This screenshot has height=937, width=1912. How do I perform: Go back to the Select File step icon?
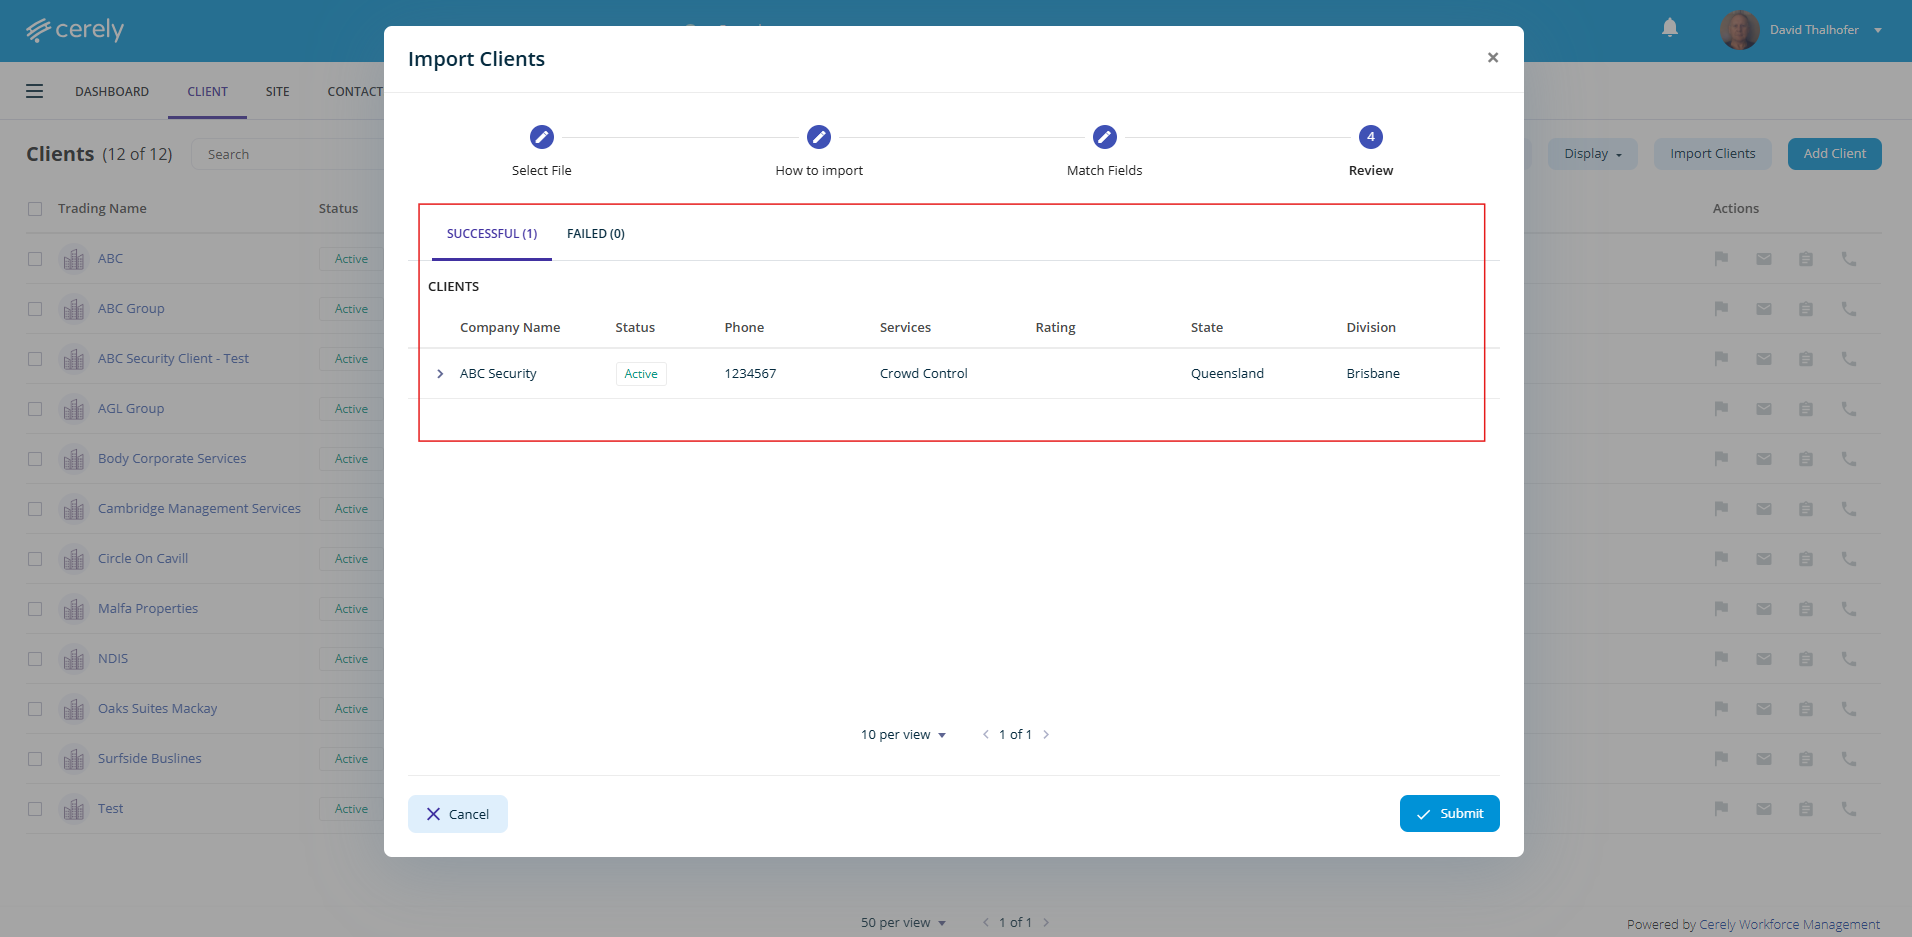pyautogui.click(x=542, y=137)
